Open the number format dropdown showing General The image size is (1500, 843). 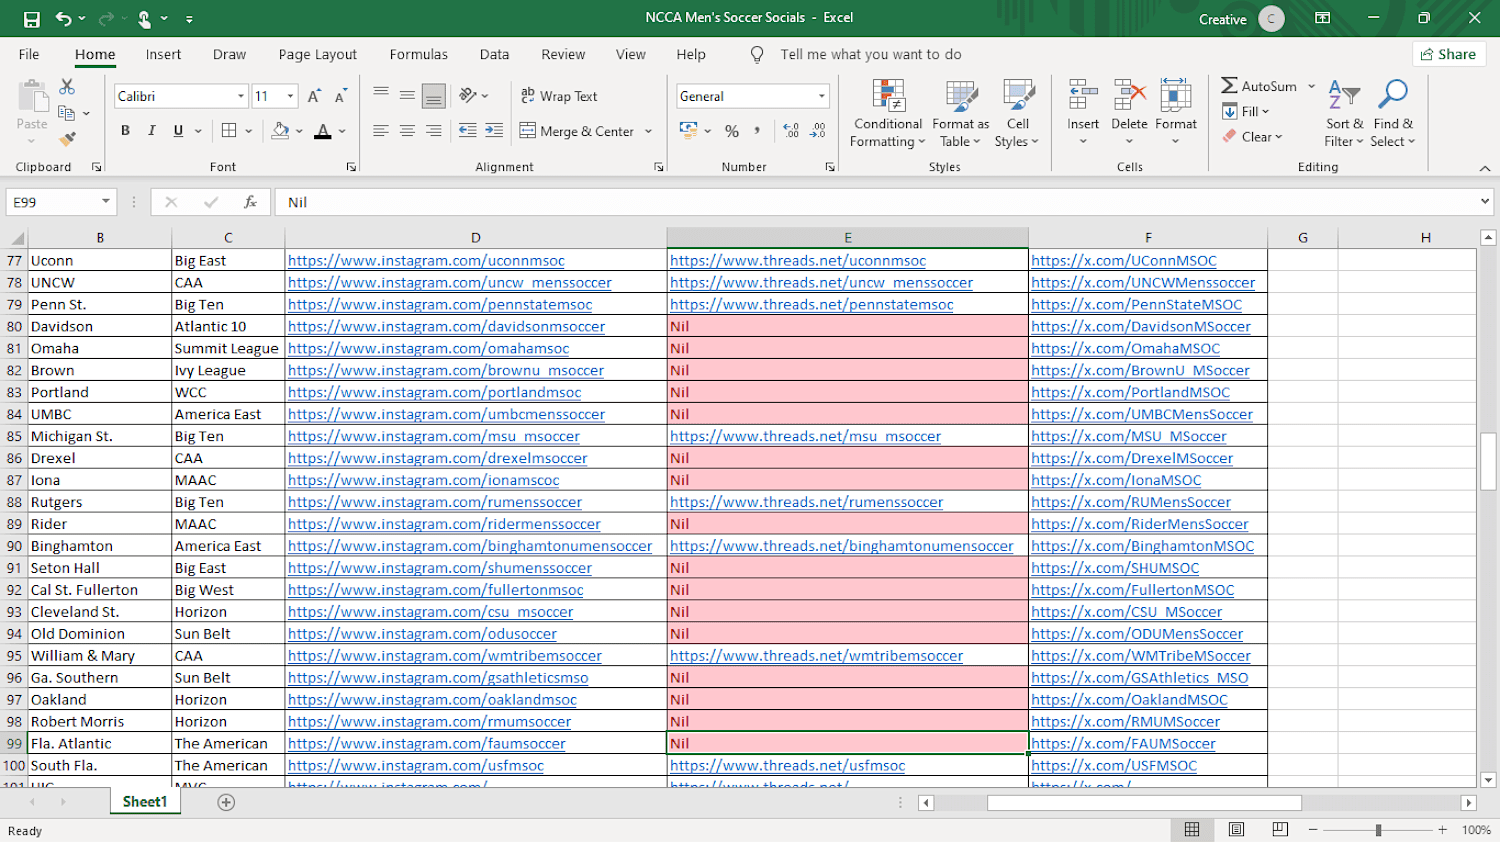[822, 96]
